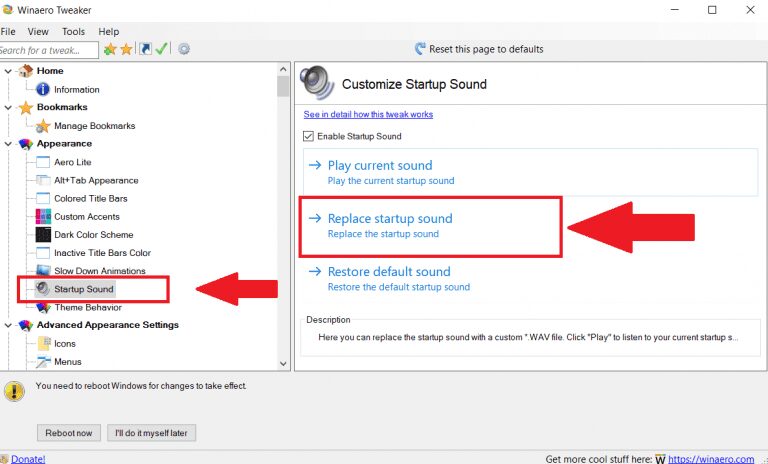Viewport: 768px width, 464px height.
Task: Click the Inactive Title Bars Color icon
Action: [43, 253]
